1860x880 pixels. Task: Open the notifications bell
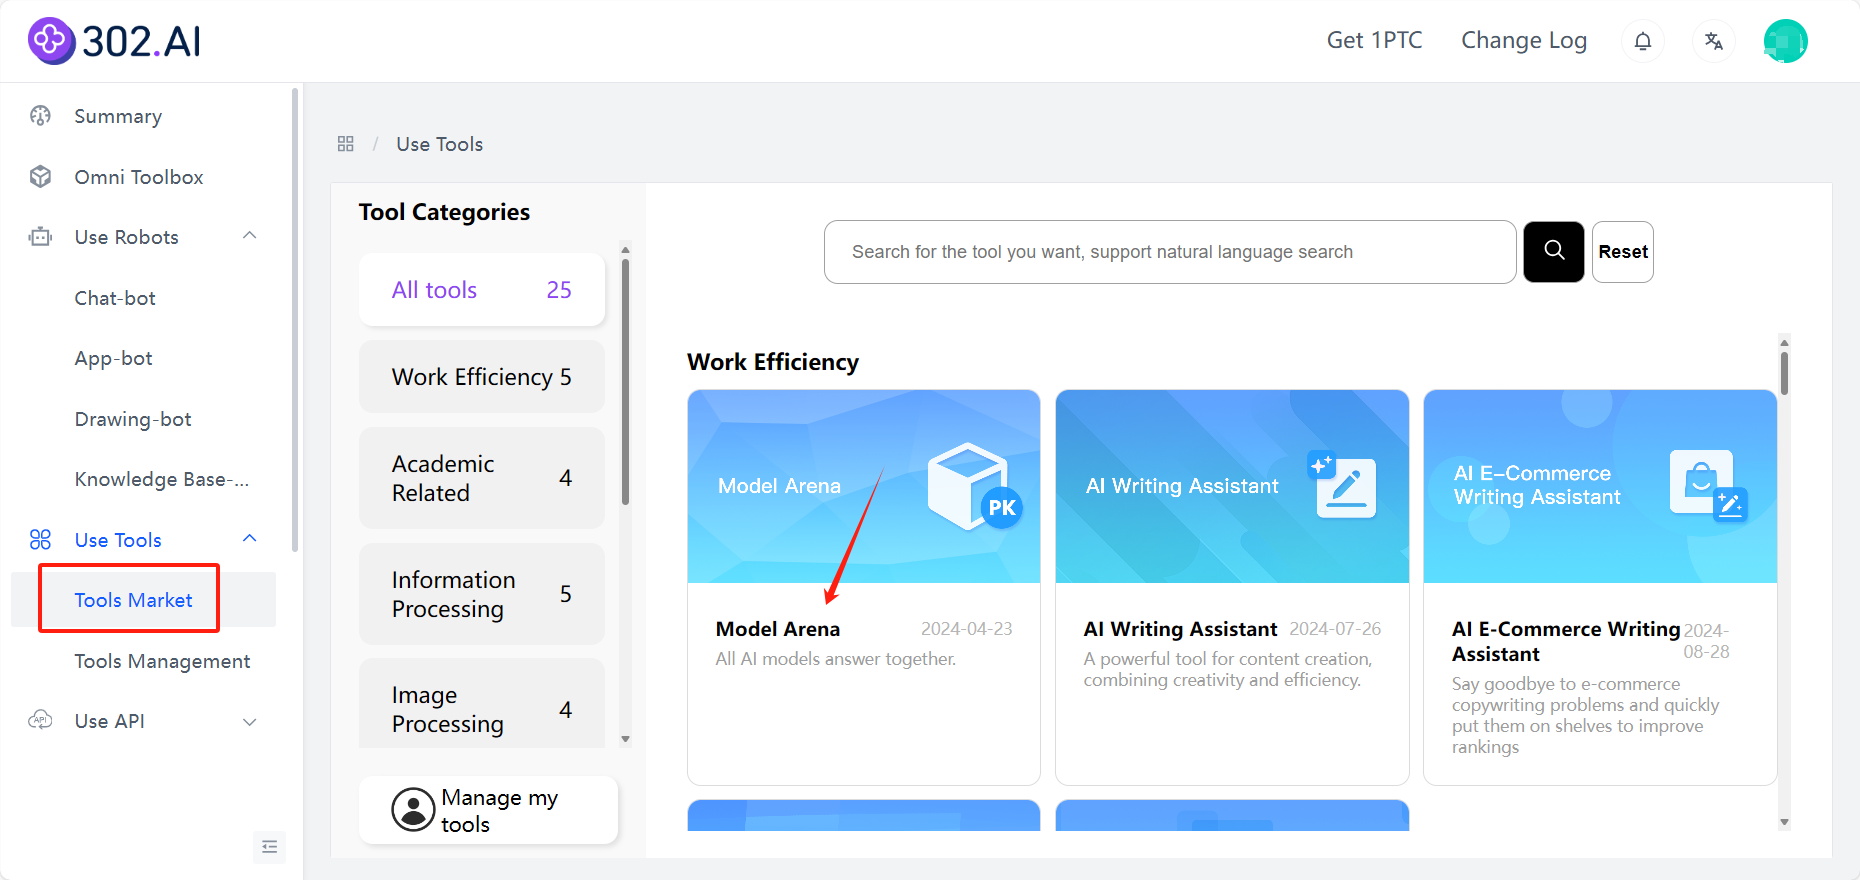pyautogui.click(x=1642, y=41)
